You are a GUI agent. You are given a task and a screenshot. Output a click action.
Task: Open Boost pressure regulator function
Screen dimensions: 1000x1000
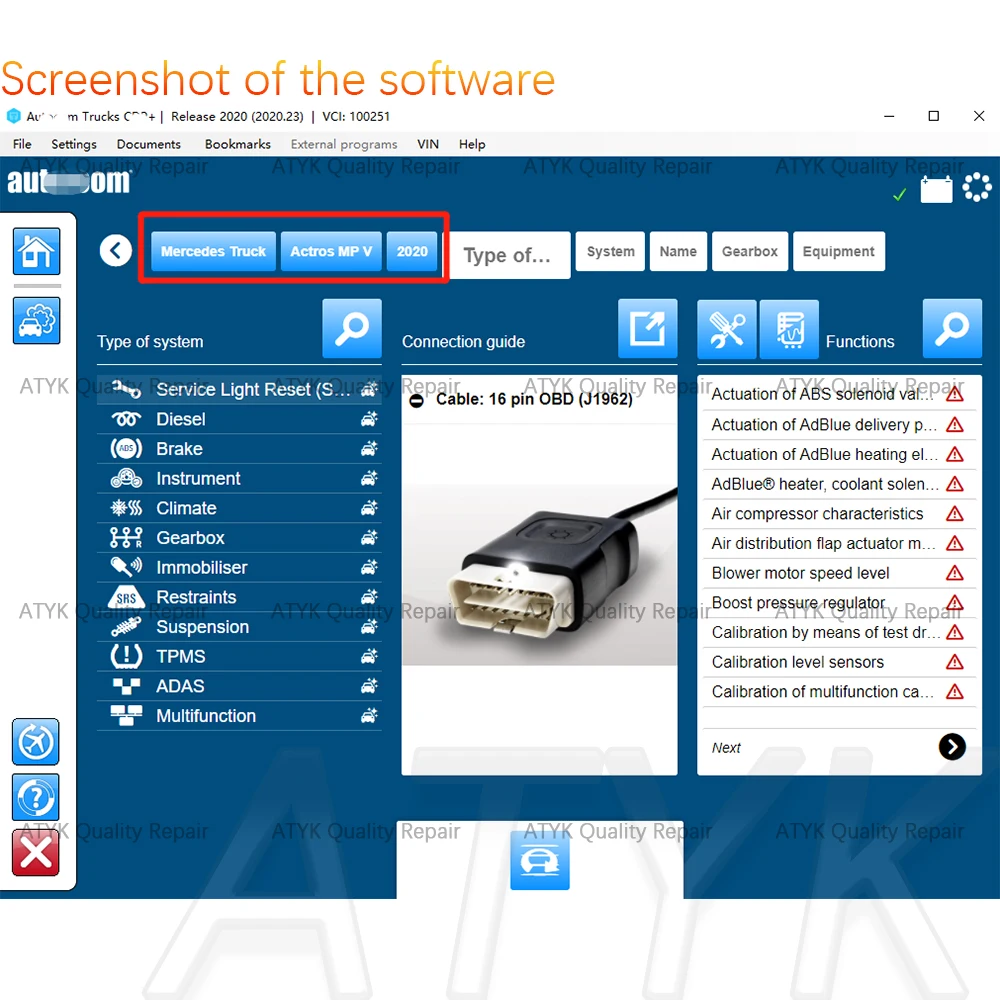pyautogui.click(x=839, y=603)
